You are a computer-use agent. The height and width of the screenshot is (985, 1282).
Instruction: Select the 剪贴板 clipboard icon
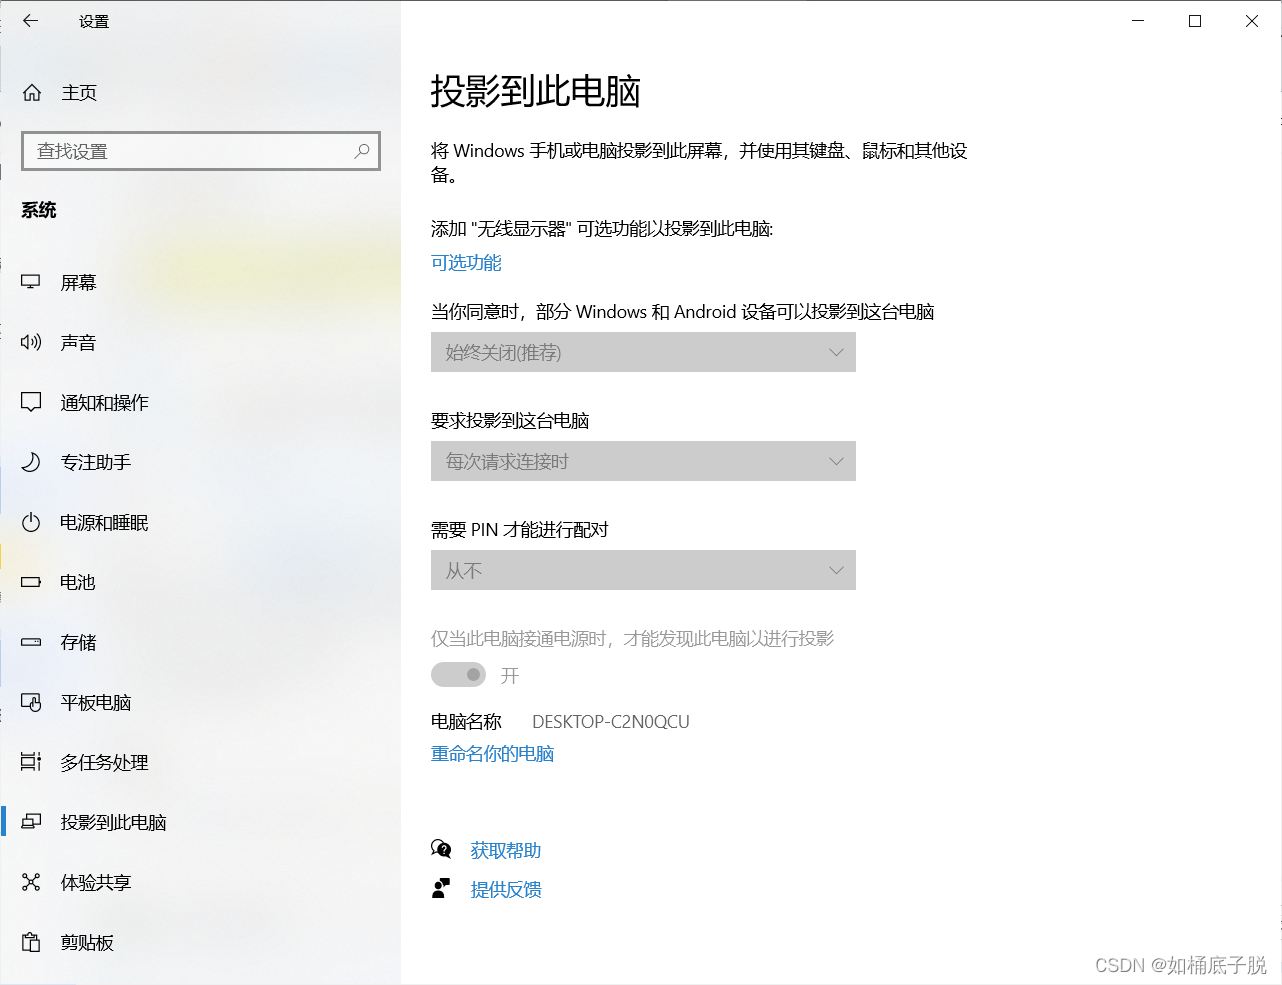coord(31,942)
